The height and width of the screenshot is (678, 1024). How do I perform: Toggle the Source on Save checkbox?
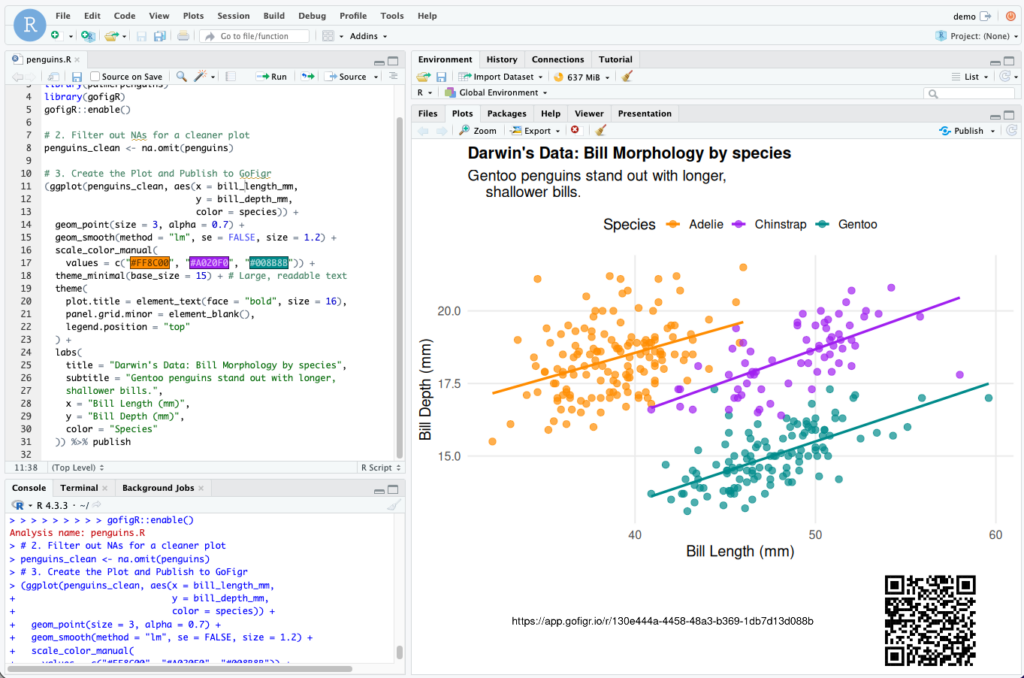tap(95, 76)
